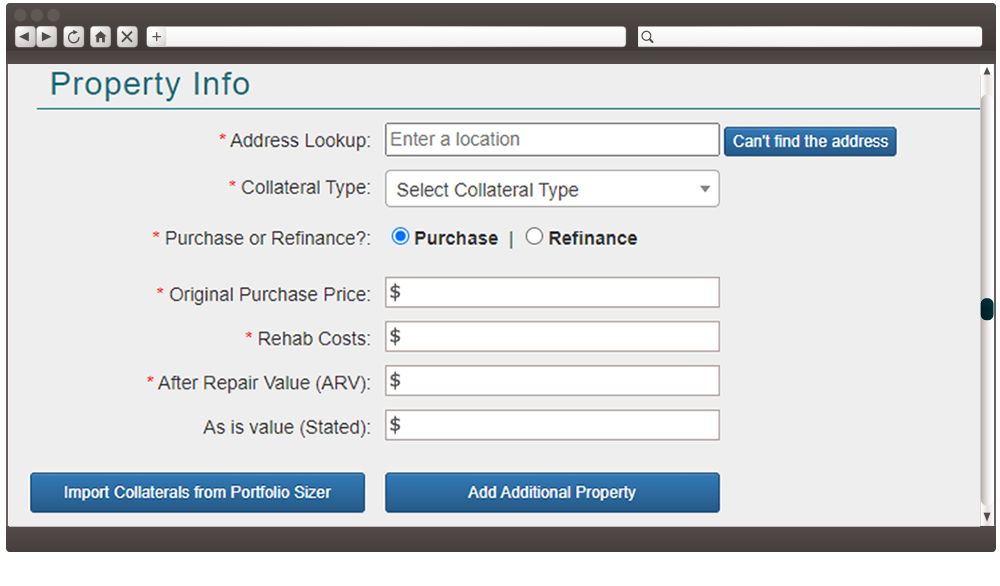This screenshot has width=1000, height=586.
Task: Click the page scrollbar down arrow
Action: [x=987, y=517]
